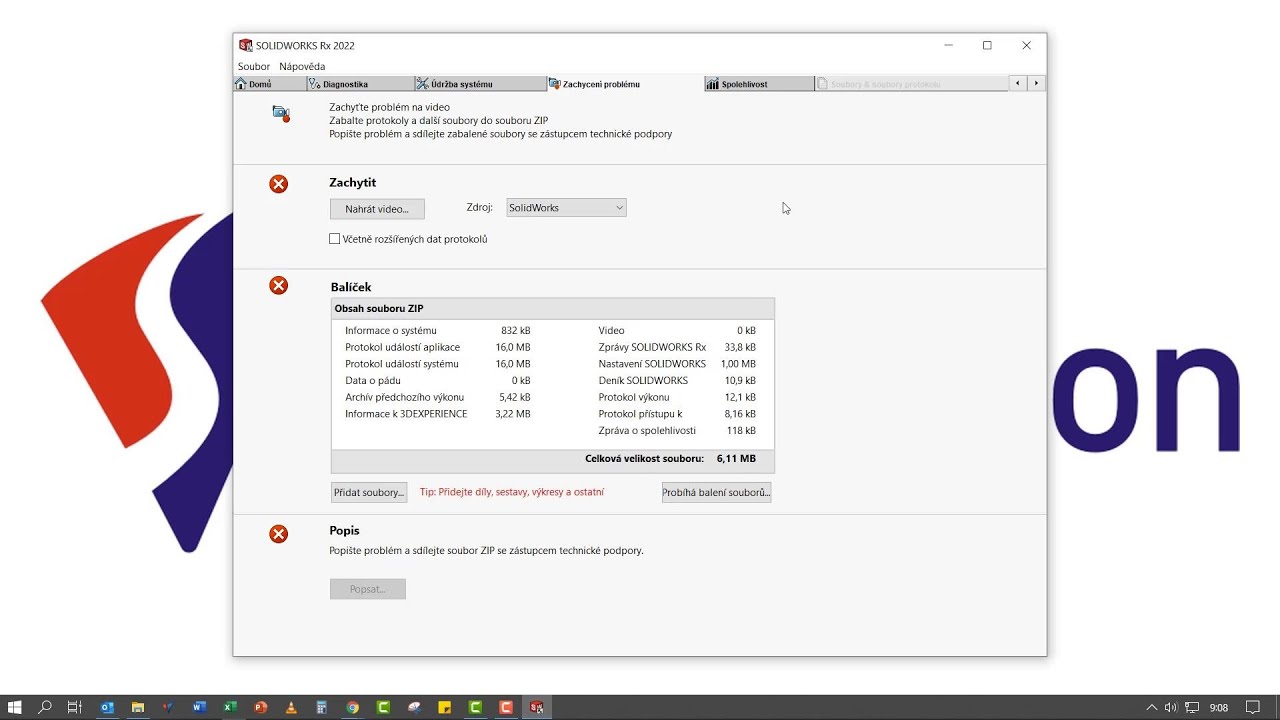Click the Nahrát video... button

pos(377,209)
